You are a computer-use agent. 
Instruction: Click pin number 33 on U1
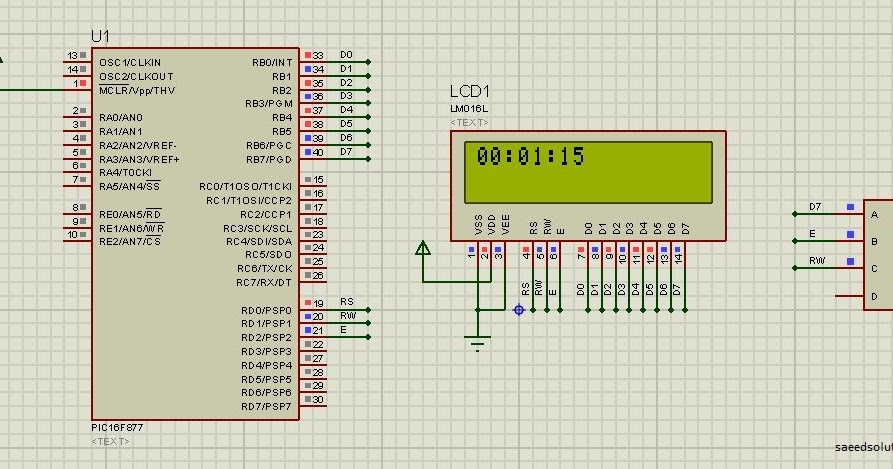tap(318, 55)
